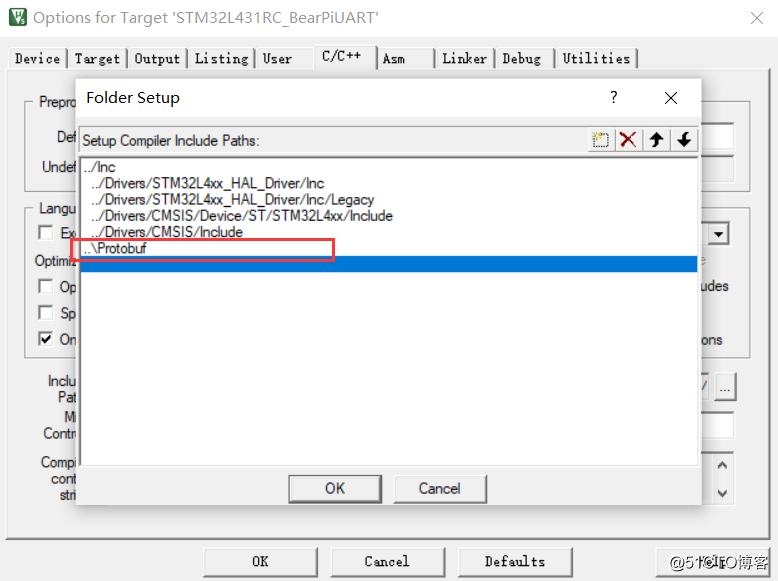Close the Folder Setup dialog
This screenshot has width=778, height=581.
pyautogui.click(x=671, y=98)
